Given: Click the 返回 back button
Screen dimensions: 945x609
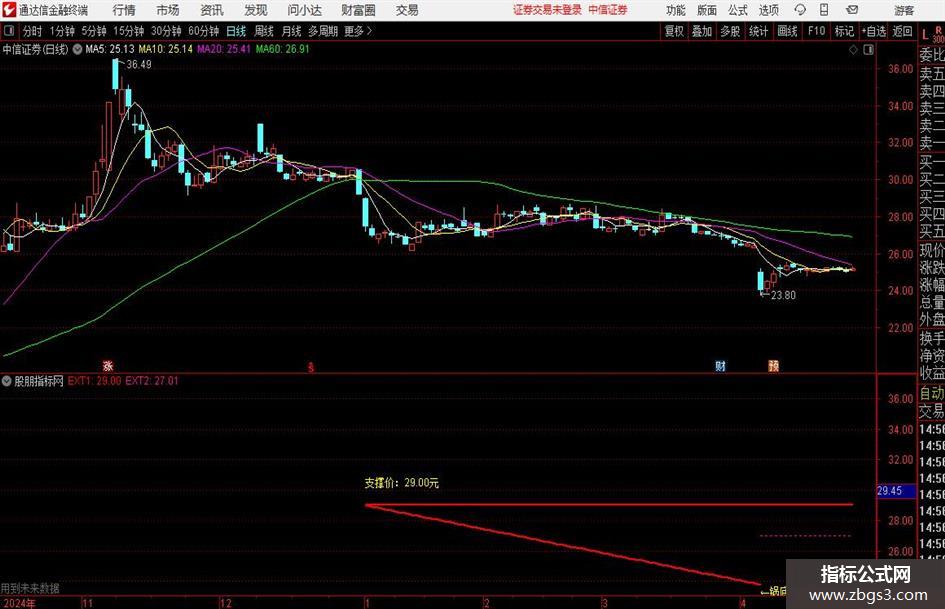Looking at the screenshot, I should (x=902, y=31).
